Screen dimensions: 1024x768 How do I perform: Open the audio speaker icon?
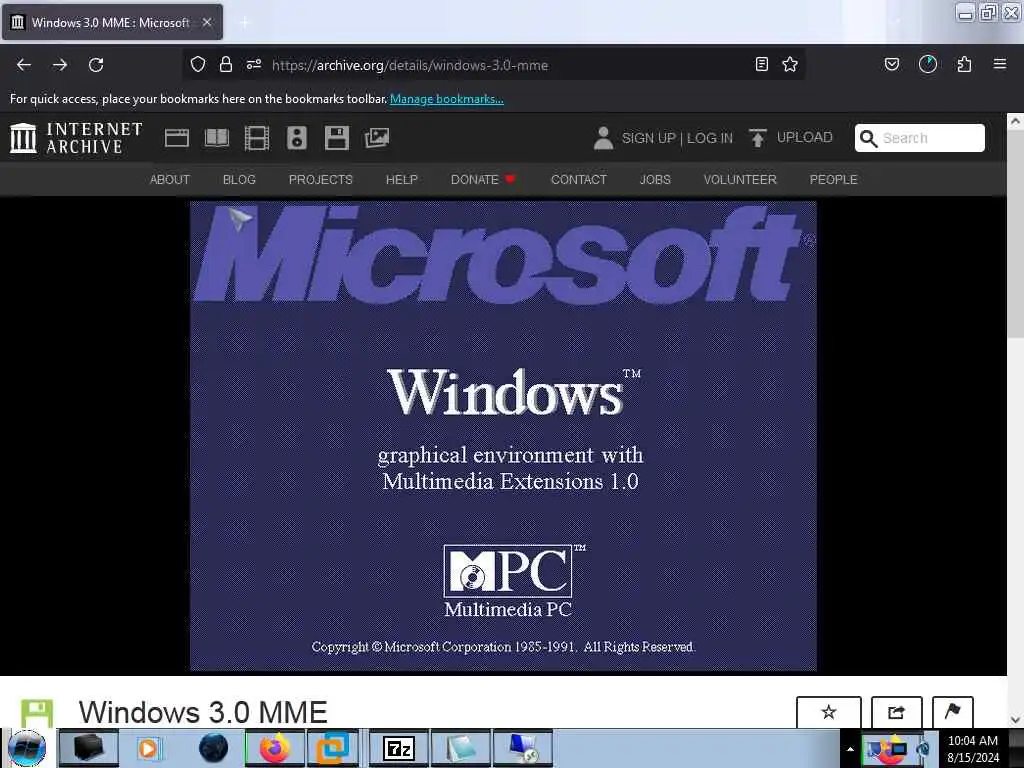(296, 138)
